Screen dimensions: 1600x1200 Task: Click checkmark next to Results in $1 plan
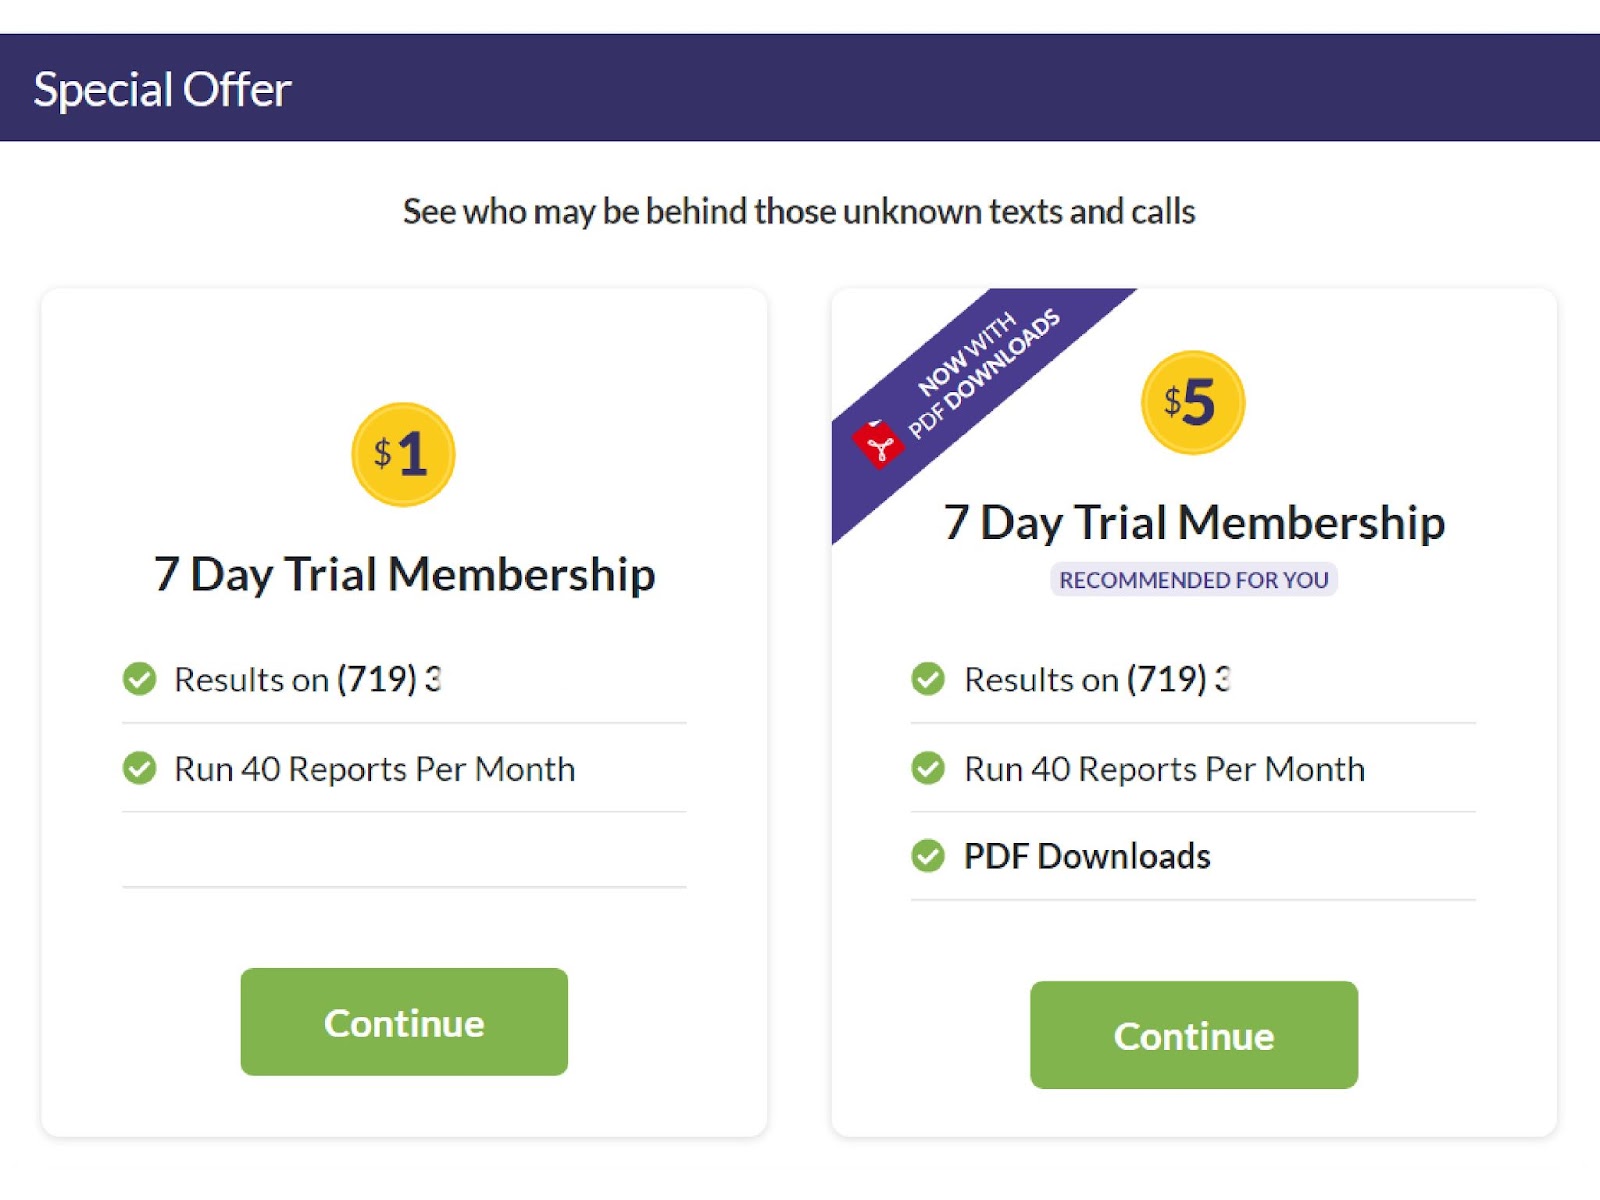(139, 679)
